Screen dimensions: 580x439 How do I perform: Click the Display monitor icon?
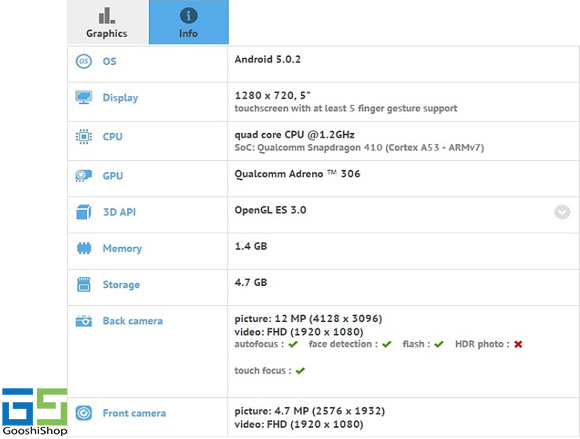[84, 97]
